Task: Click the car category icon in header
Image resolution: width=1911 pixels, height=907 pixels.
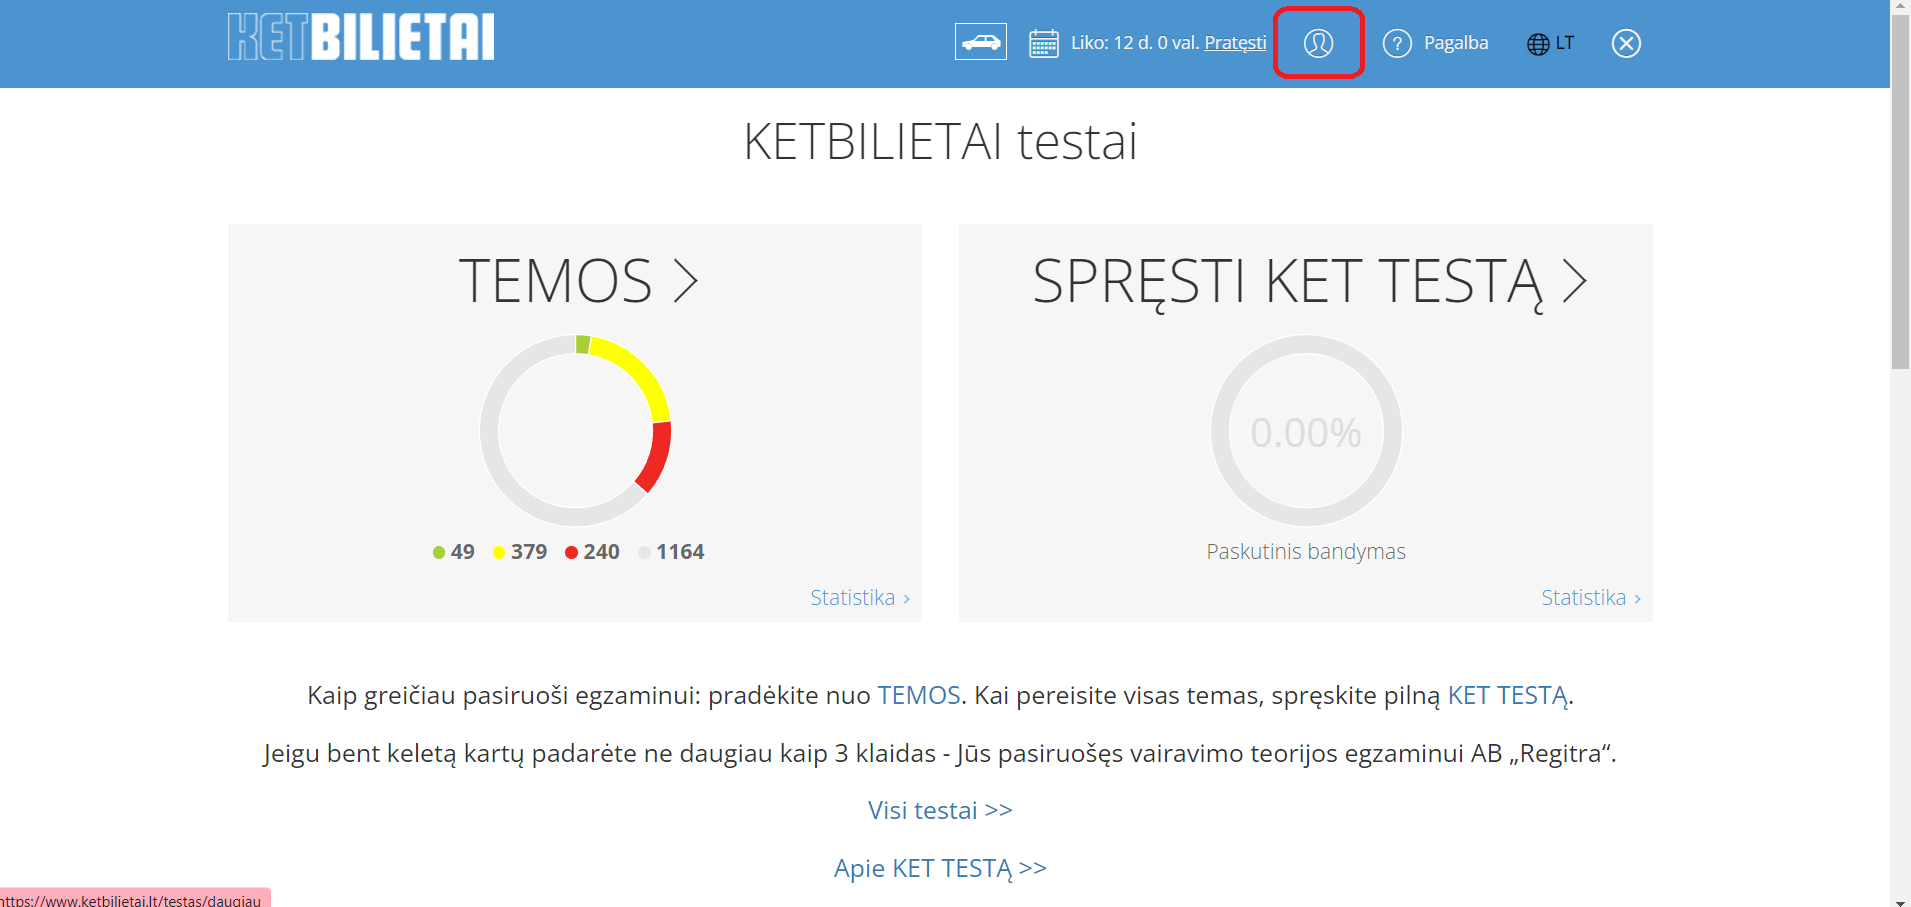Action: click(x=980, y=42)
